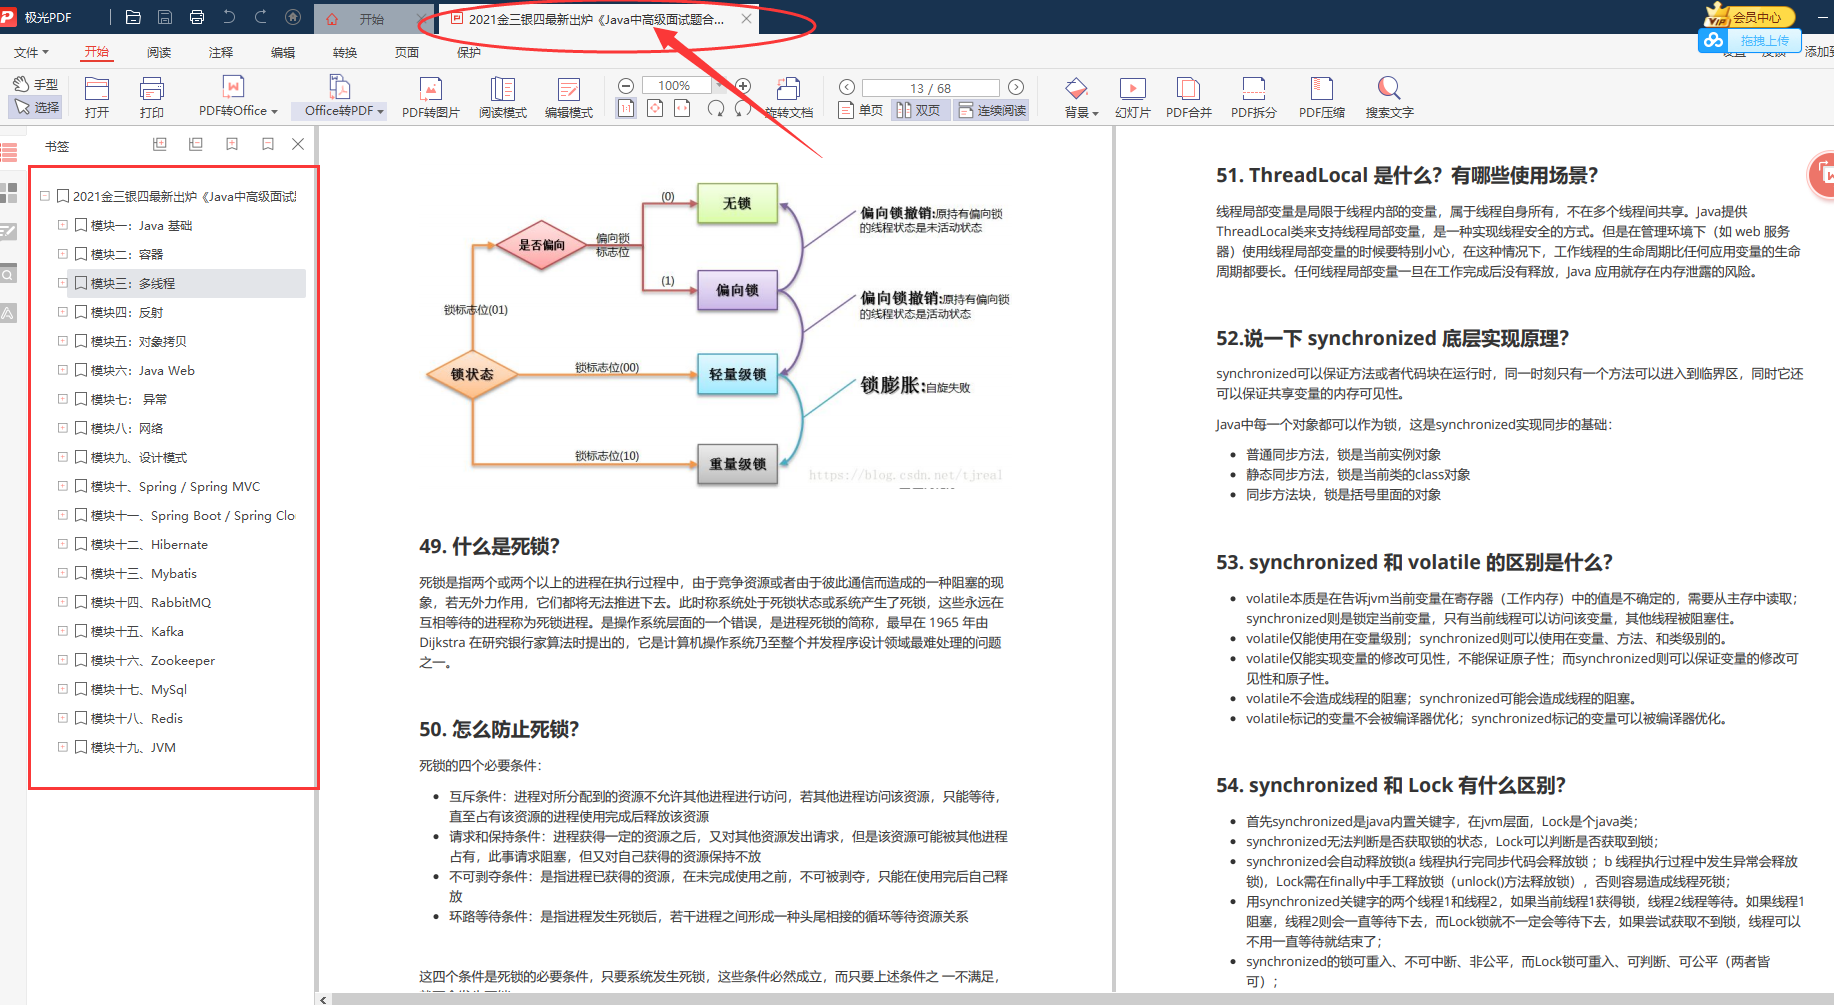Image resolution: width=1834 pixels, height=1005 pixels.
Task: Go to previous page arrow
Action: coord(847,87)
